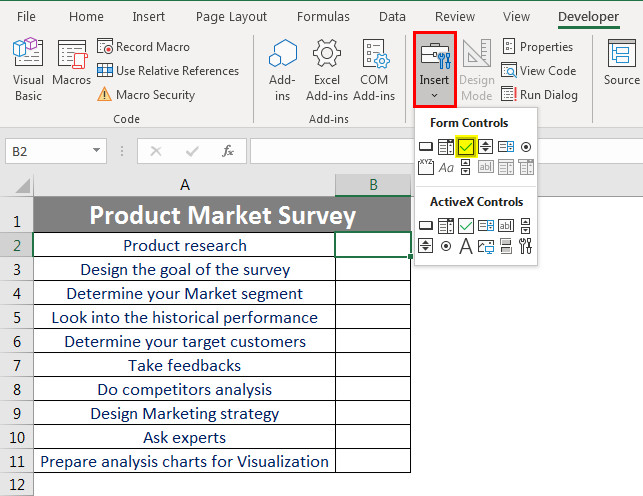The width and height of the screenshot is (643, 496).
Task: Switch to the Formulas tab
Action: pos(323,16)
